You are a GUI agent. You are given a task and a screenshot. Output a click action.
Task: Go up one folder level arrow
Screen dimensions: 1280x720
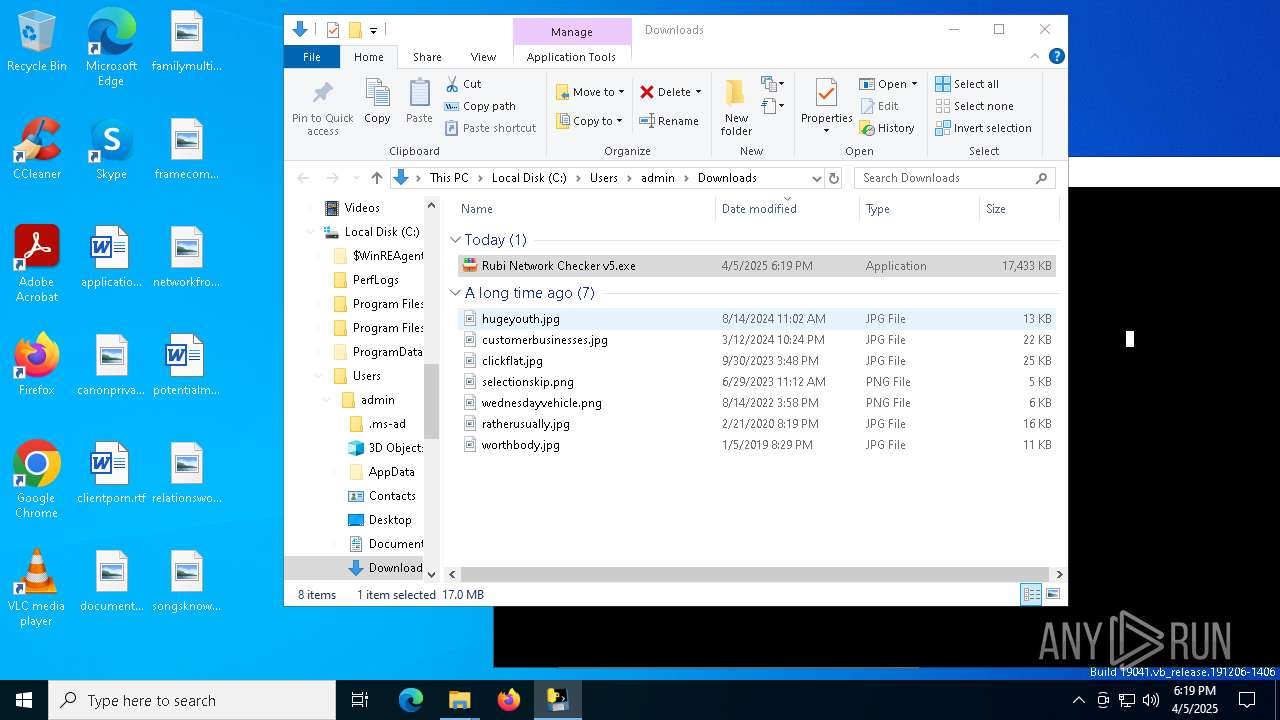[376, 178]
